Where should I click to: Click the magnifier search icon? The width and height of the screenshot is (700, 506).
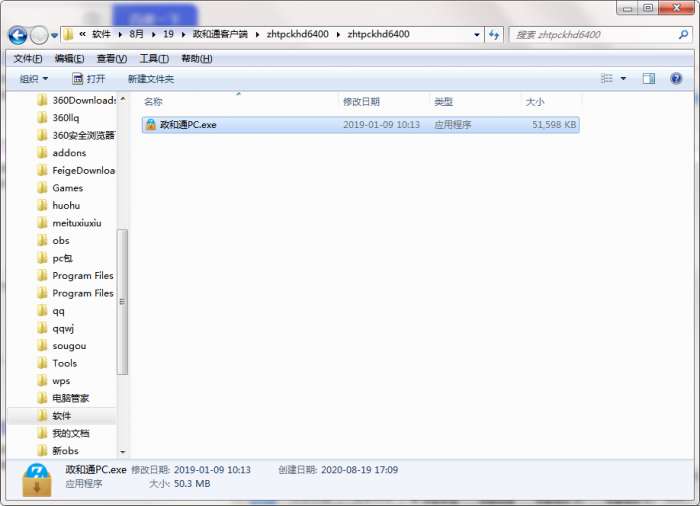(x=683, y=34)
